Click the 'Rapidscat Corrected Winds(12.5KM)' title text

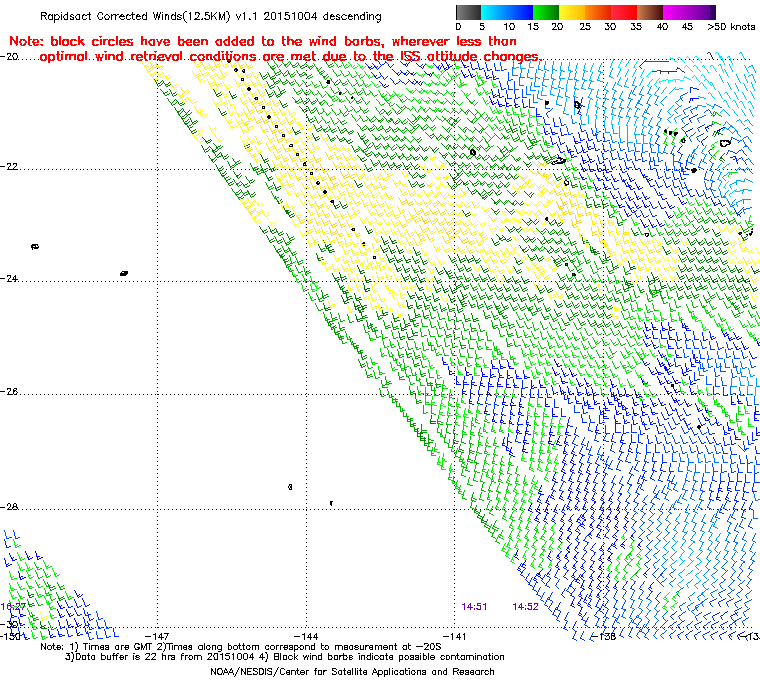click(x=135, y=16)
